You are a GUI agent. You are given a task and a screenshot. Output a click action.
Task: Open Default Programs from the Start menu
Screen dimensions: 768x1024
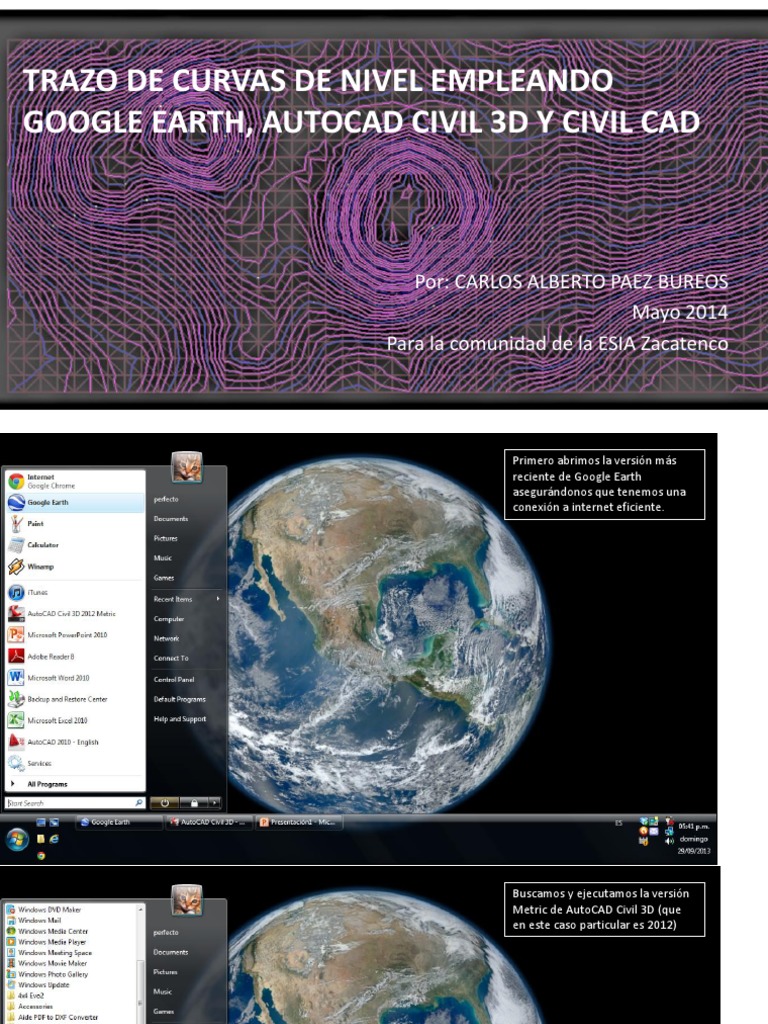click(180, 699)
